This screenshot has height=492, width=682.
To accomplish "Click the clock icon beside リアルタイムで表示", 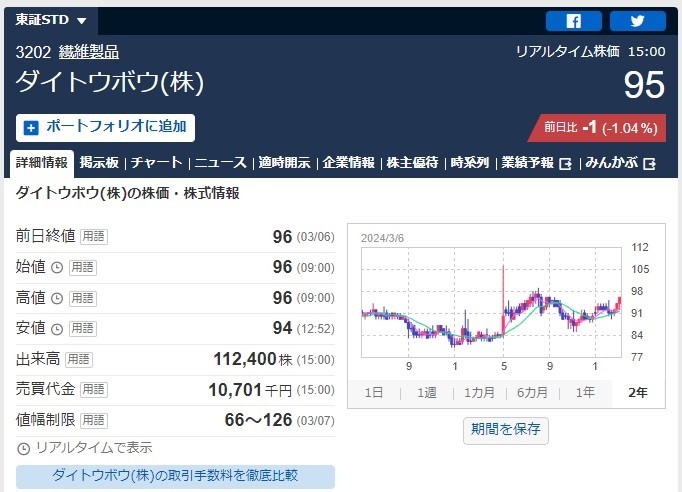I will [x=23, y=448].
